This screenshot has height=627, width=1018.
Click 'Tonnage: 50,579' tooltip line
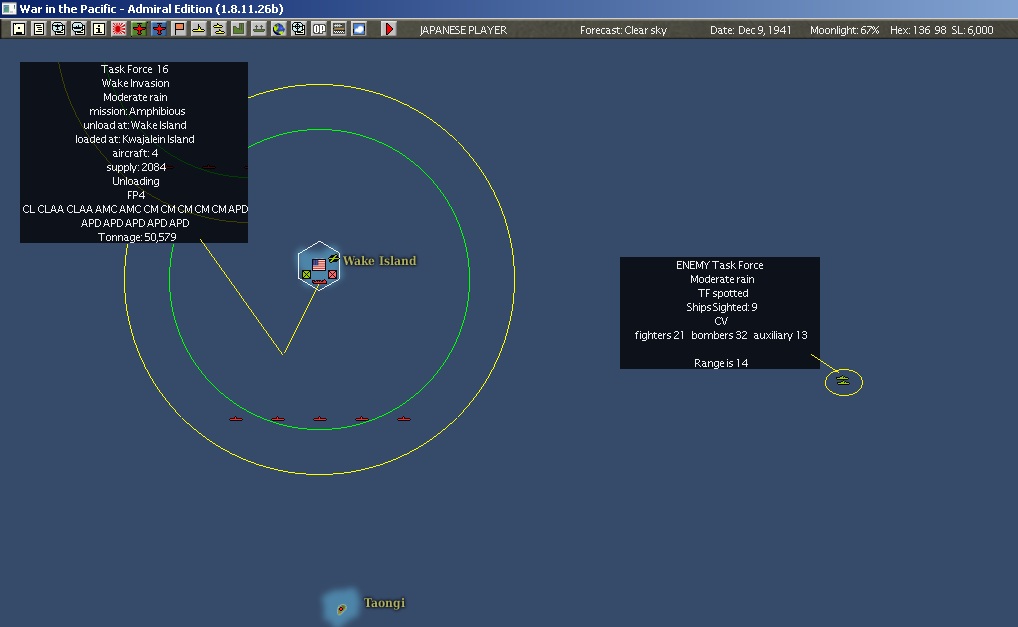point(137,237)
